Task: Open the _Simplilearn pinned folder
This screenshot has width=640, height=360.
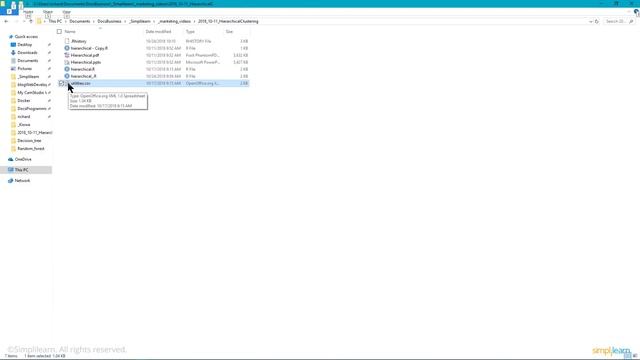Action: point(28,77)
